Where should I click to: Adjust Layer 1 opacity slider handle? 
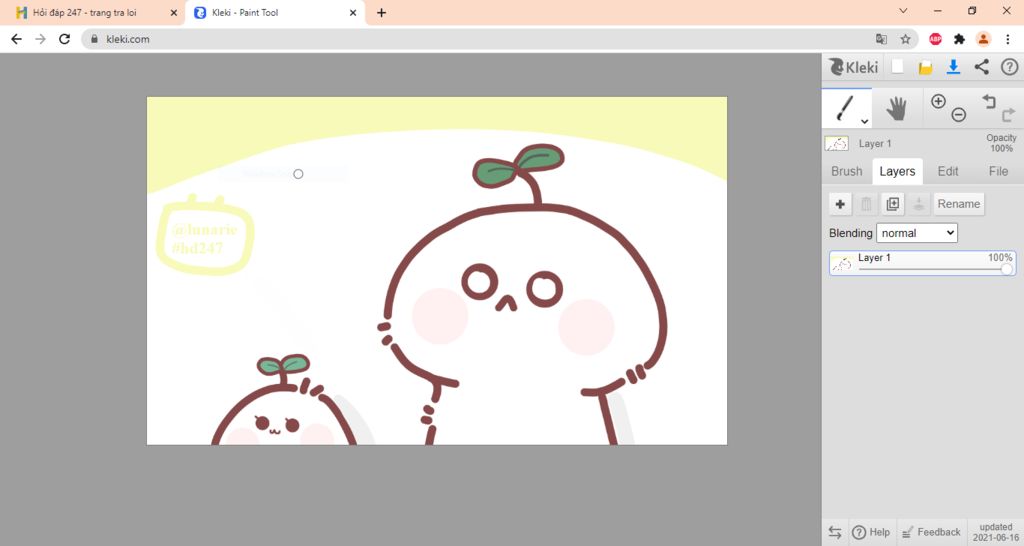point(1006,269)
